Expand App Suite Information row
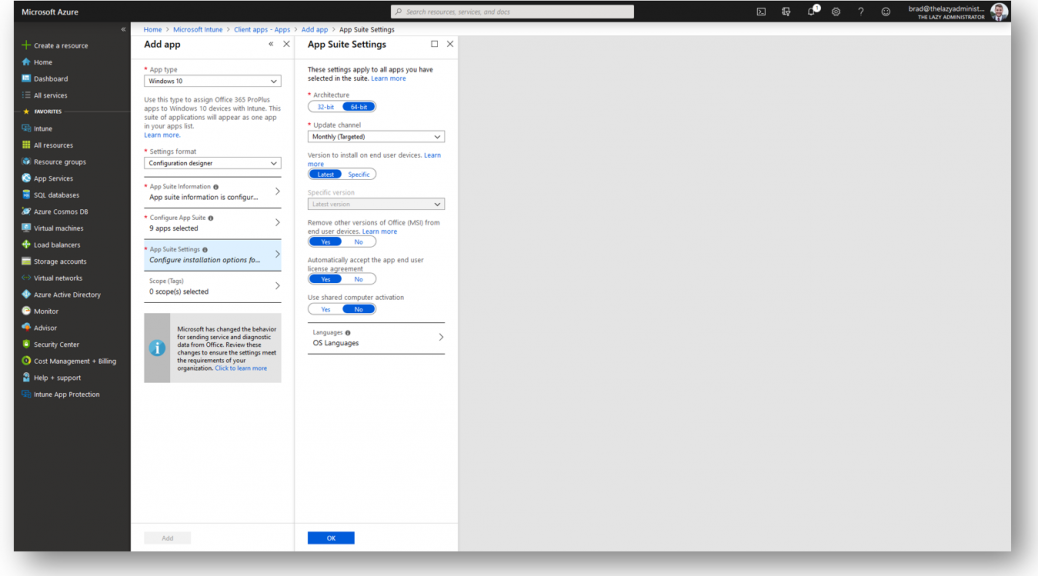Screen dimensions: 1038x576 [212, 192]
